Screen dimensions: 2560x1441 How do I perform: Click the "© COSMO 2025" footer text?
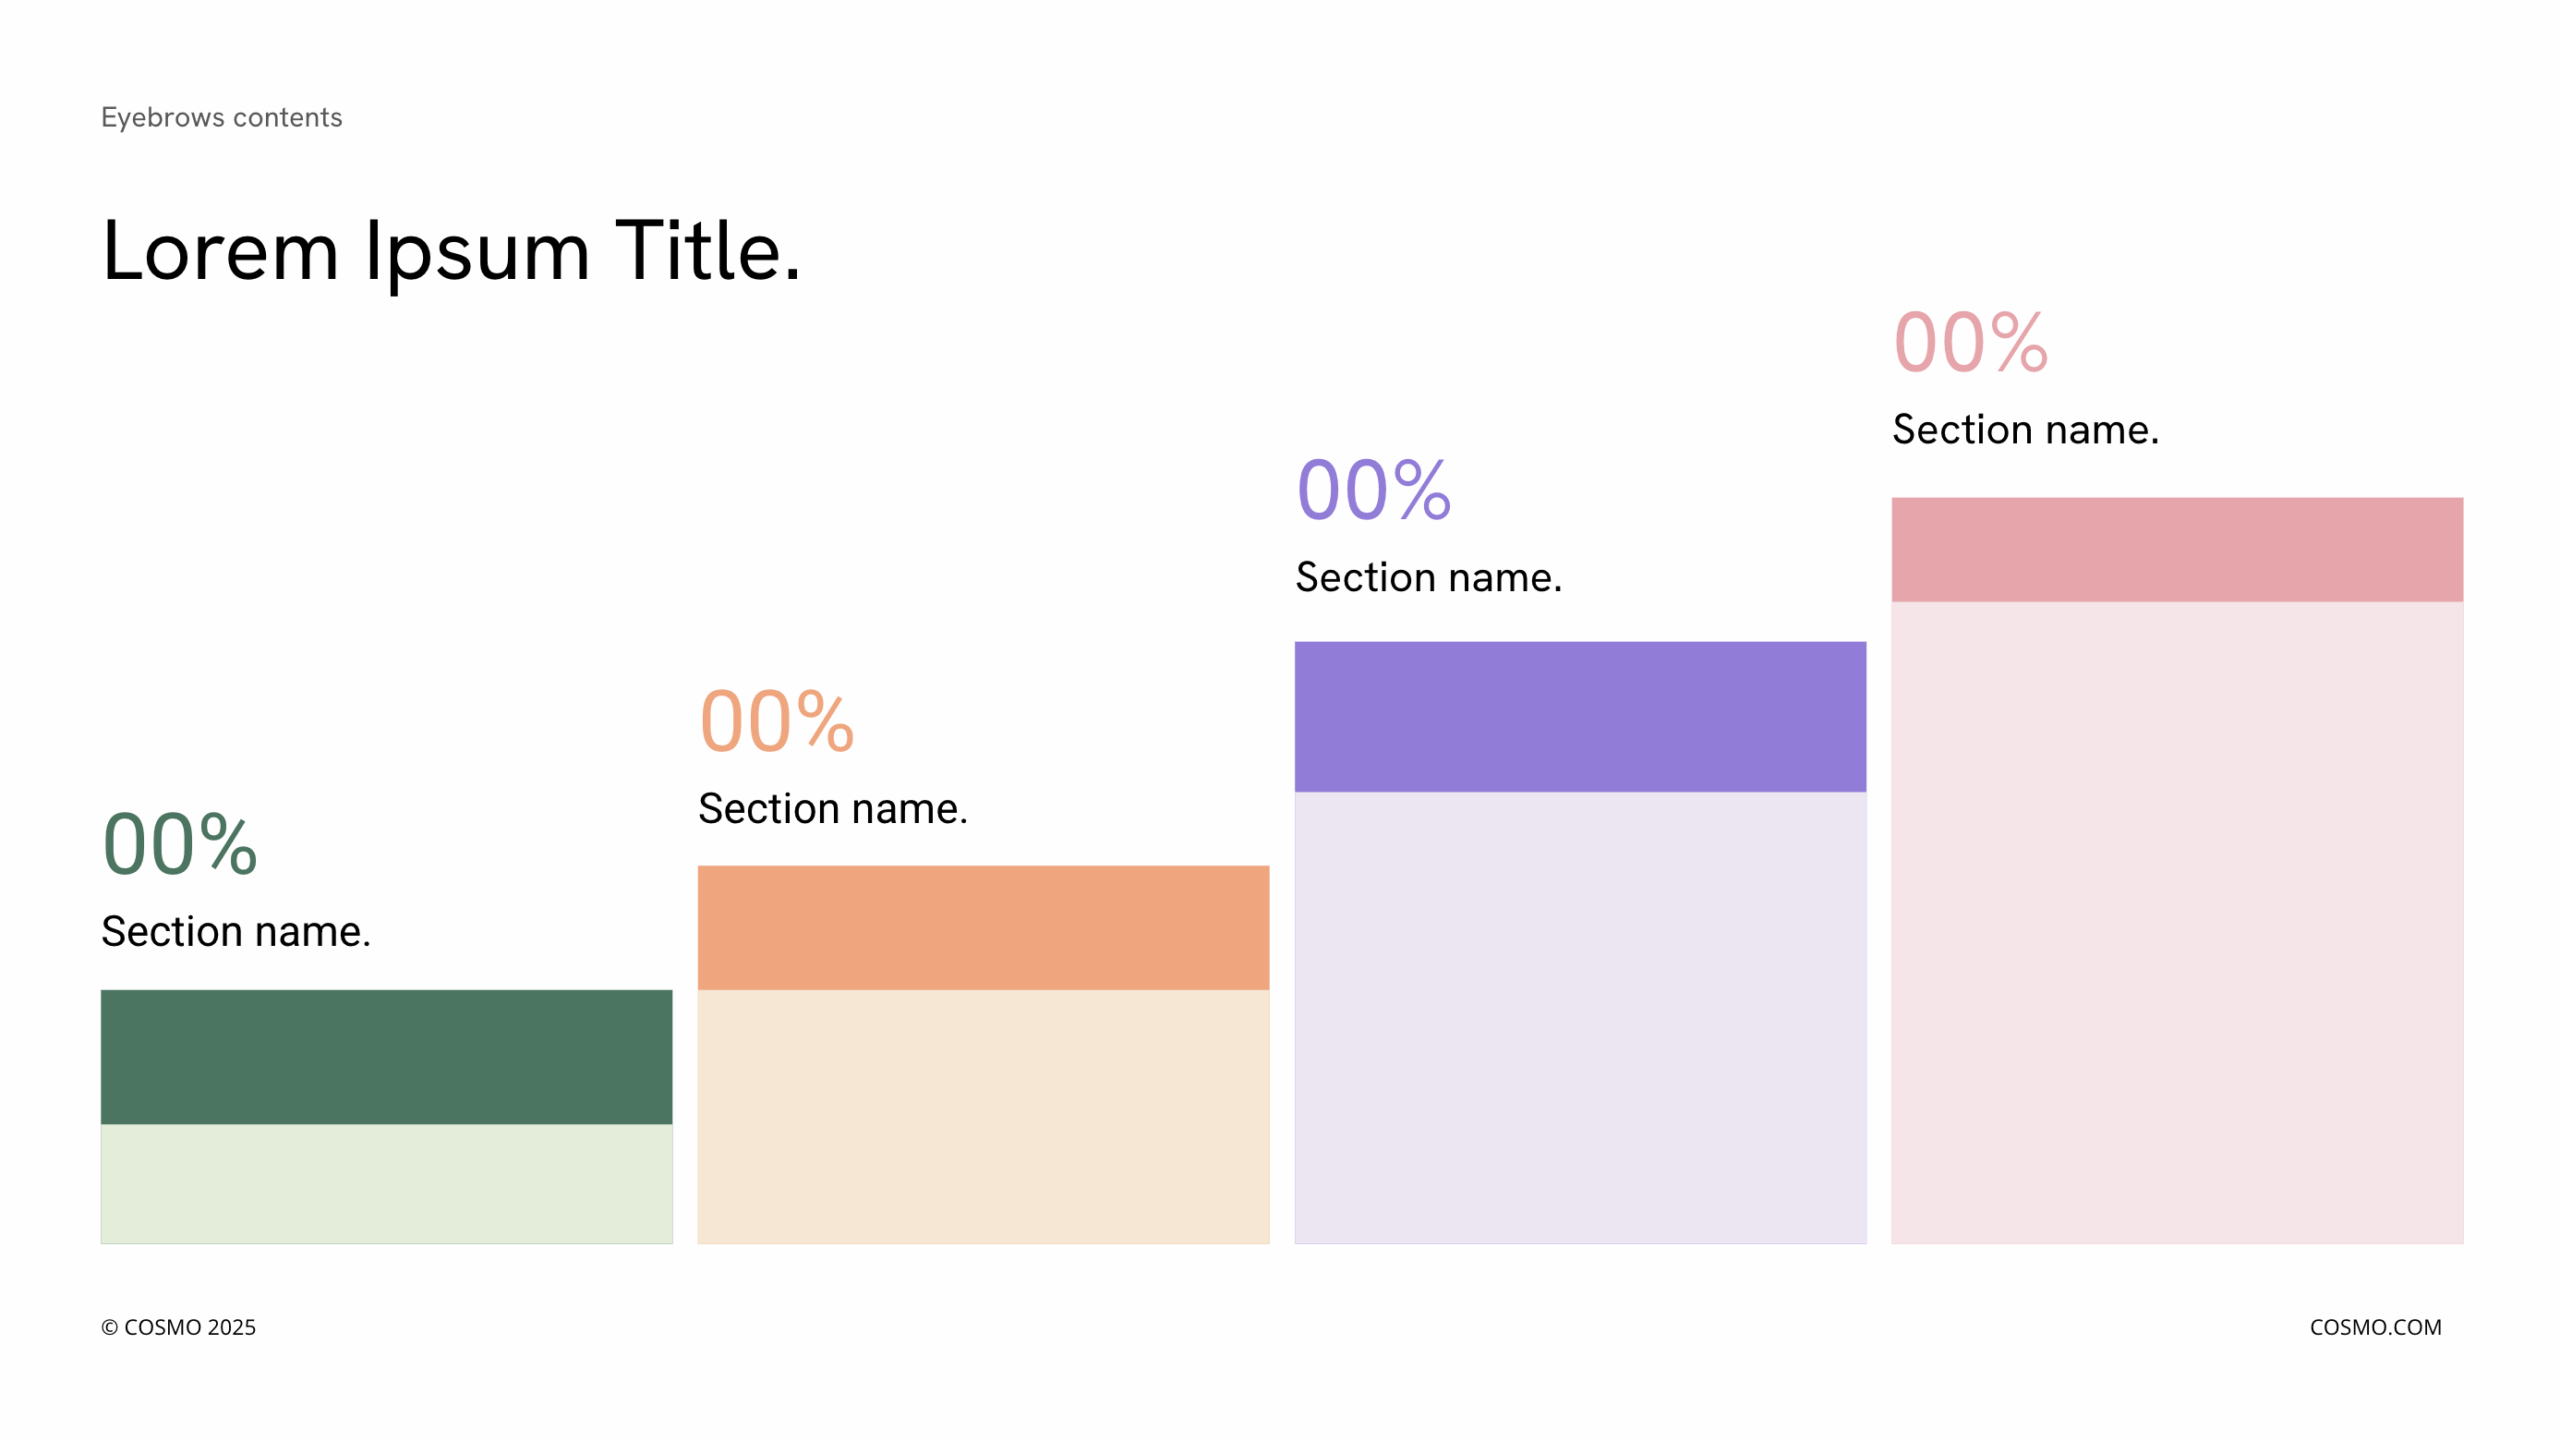click(x=178, y=1327)
